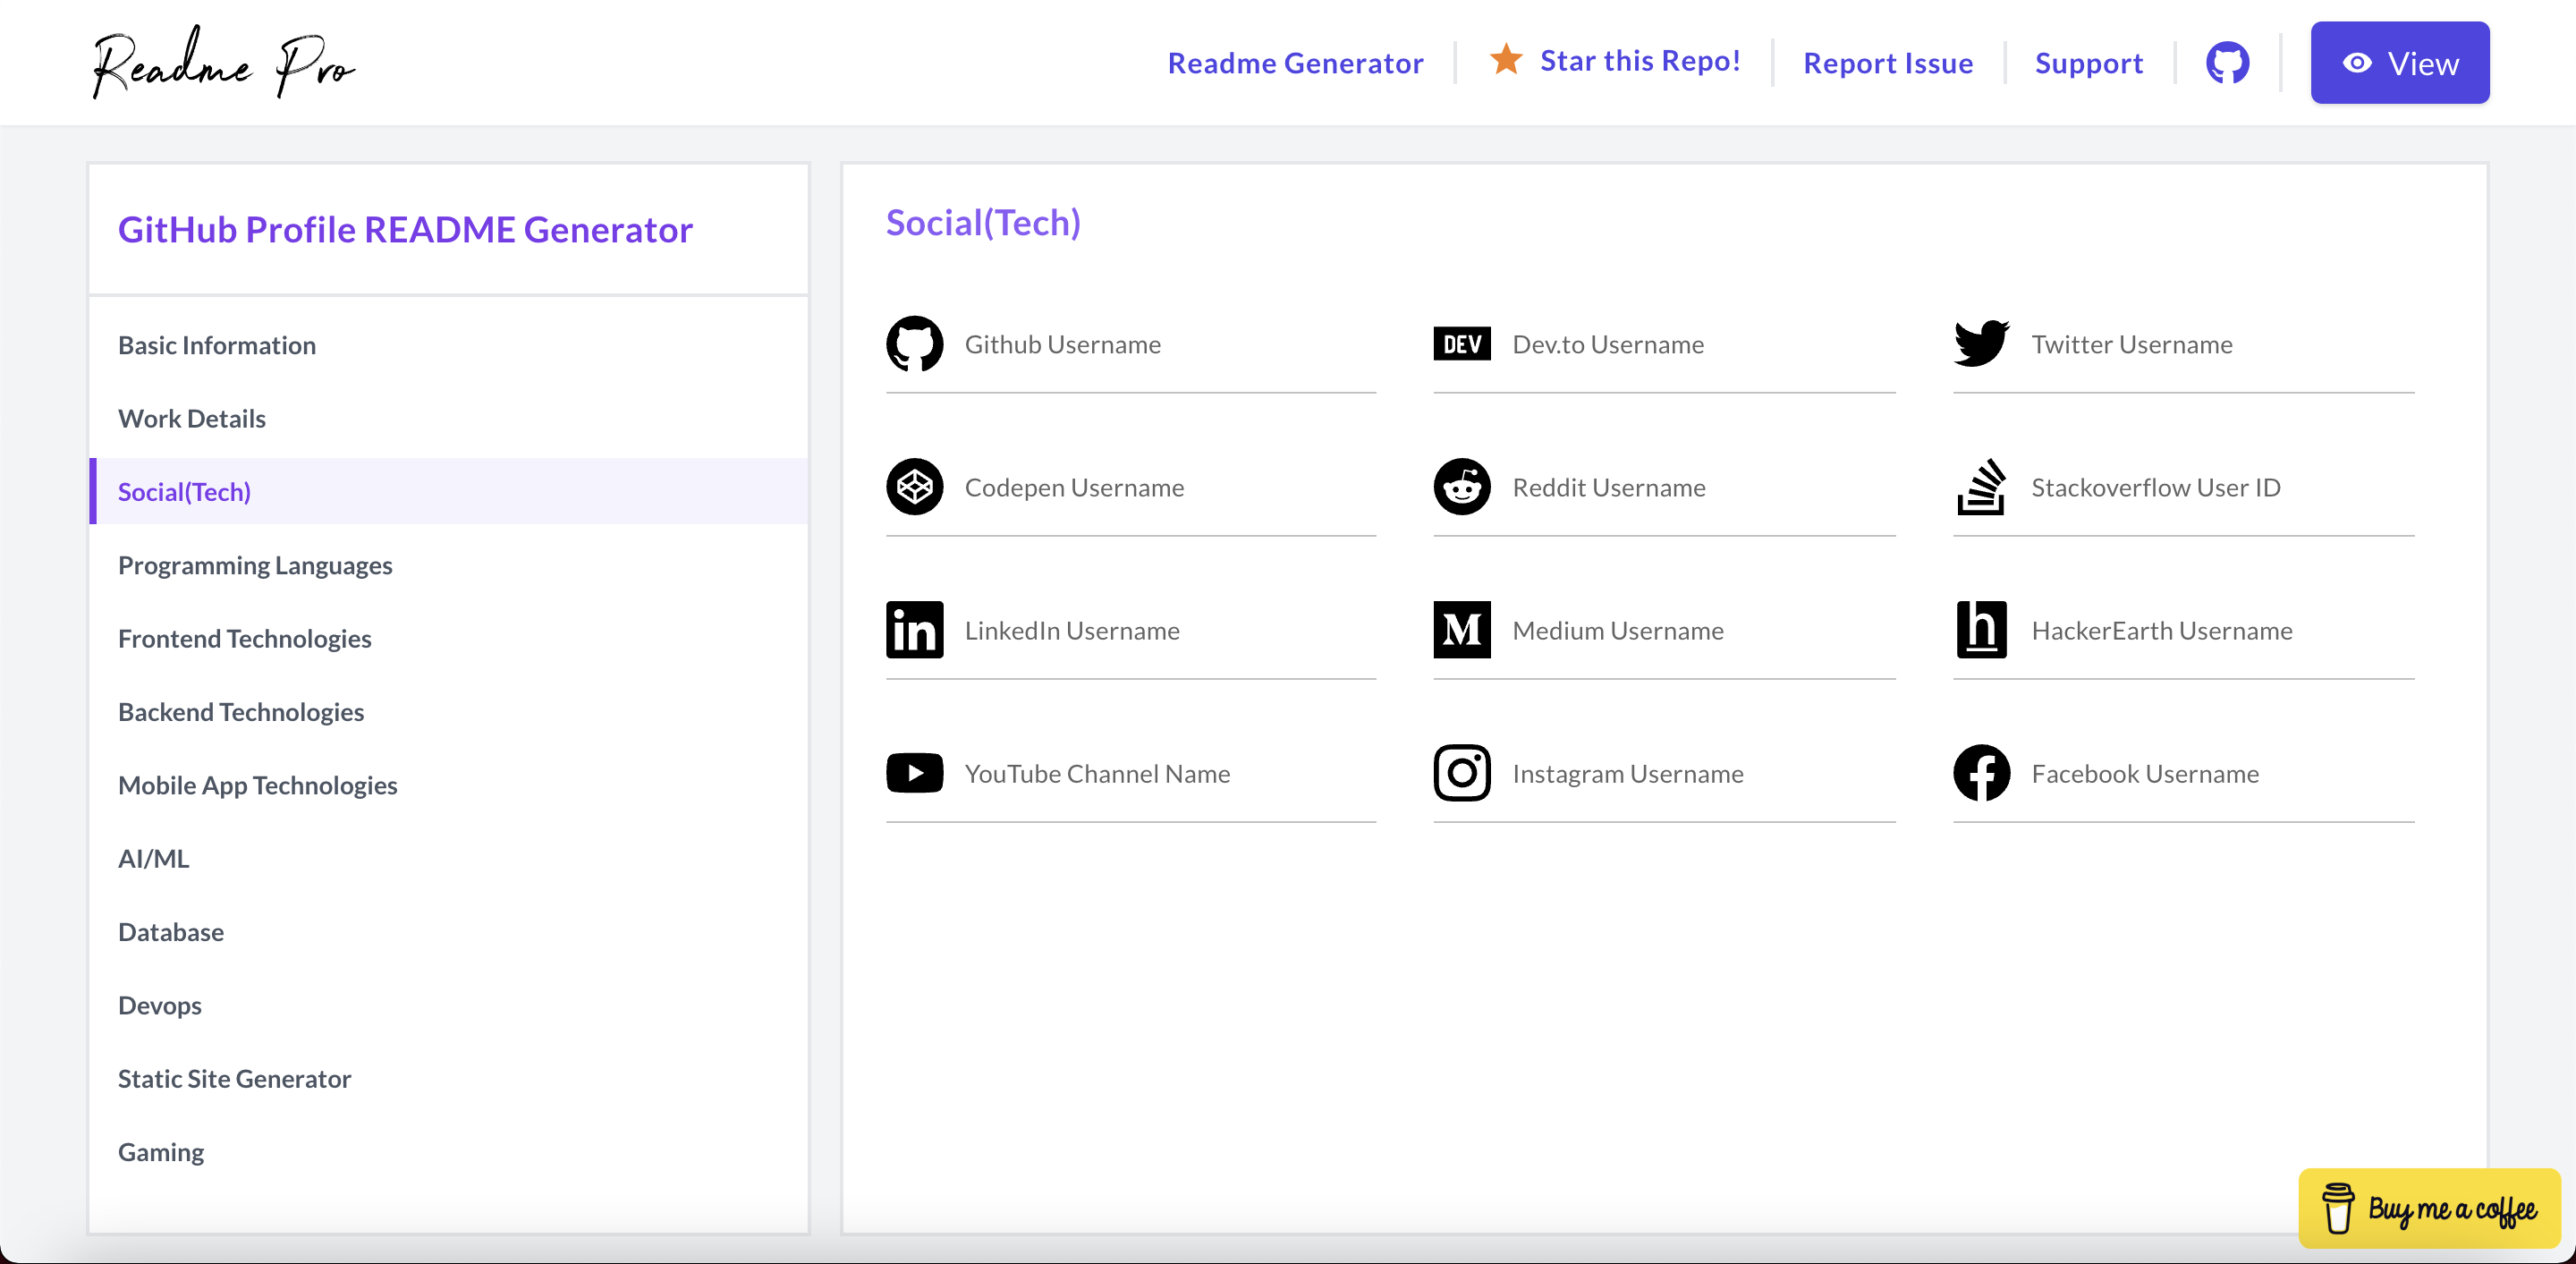Open the Report Issue link
Image resolution: width=2576 pixels, height=1264 pixels.
point(1888,62)
